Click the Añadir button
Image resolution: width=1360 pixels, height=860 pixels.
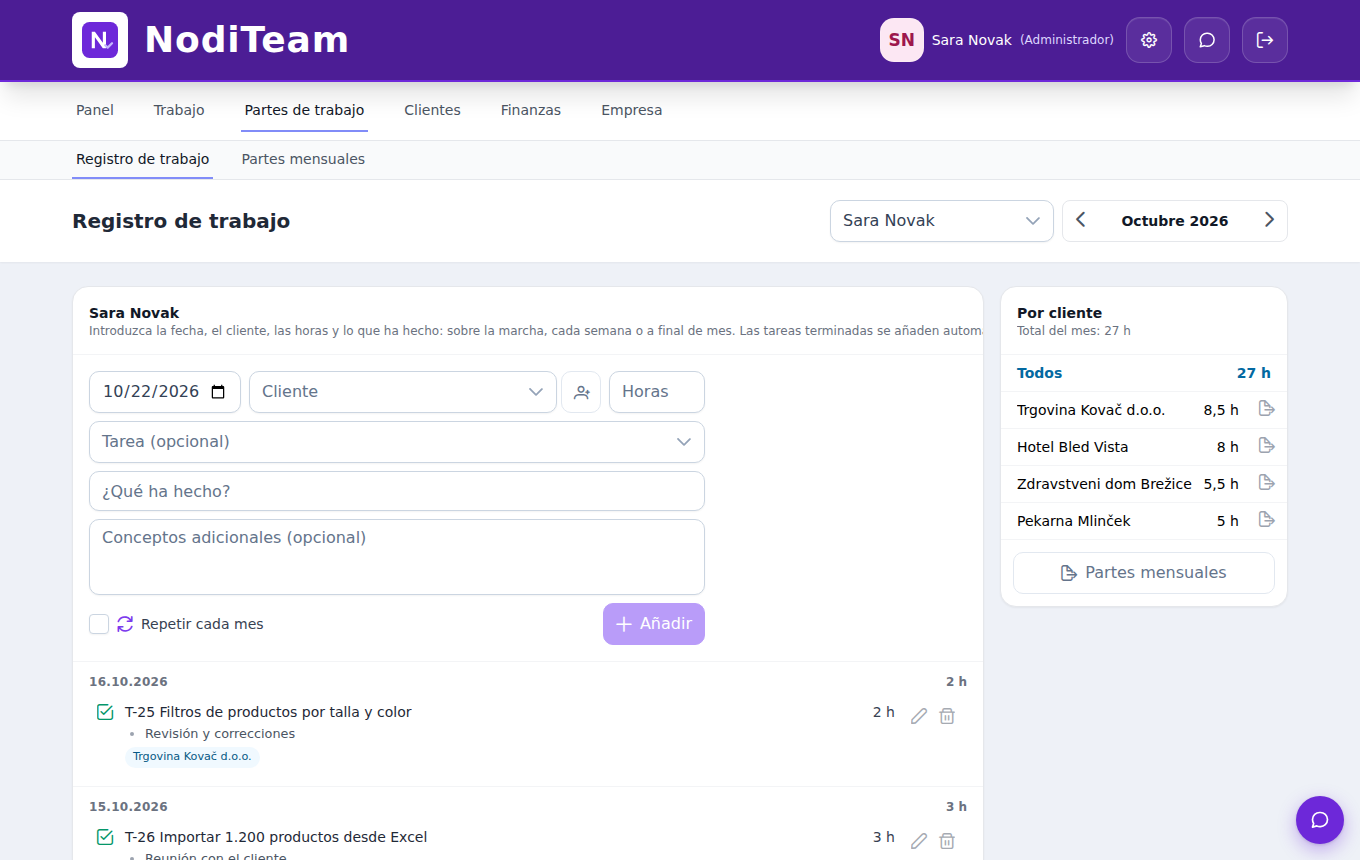pos(654,624)
